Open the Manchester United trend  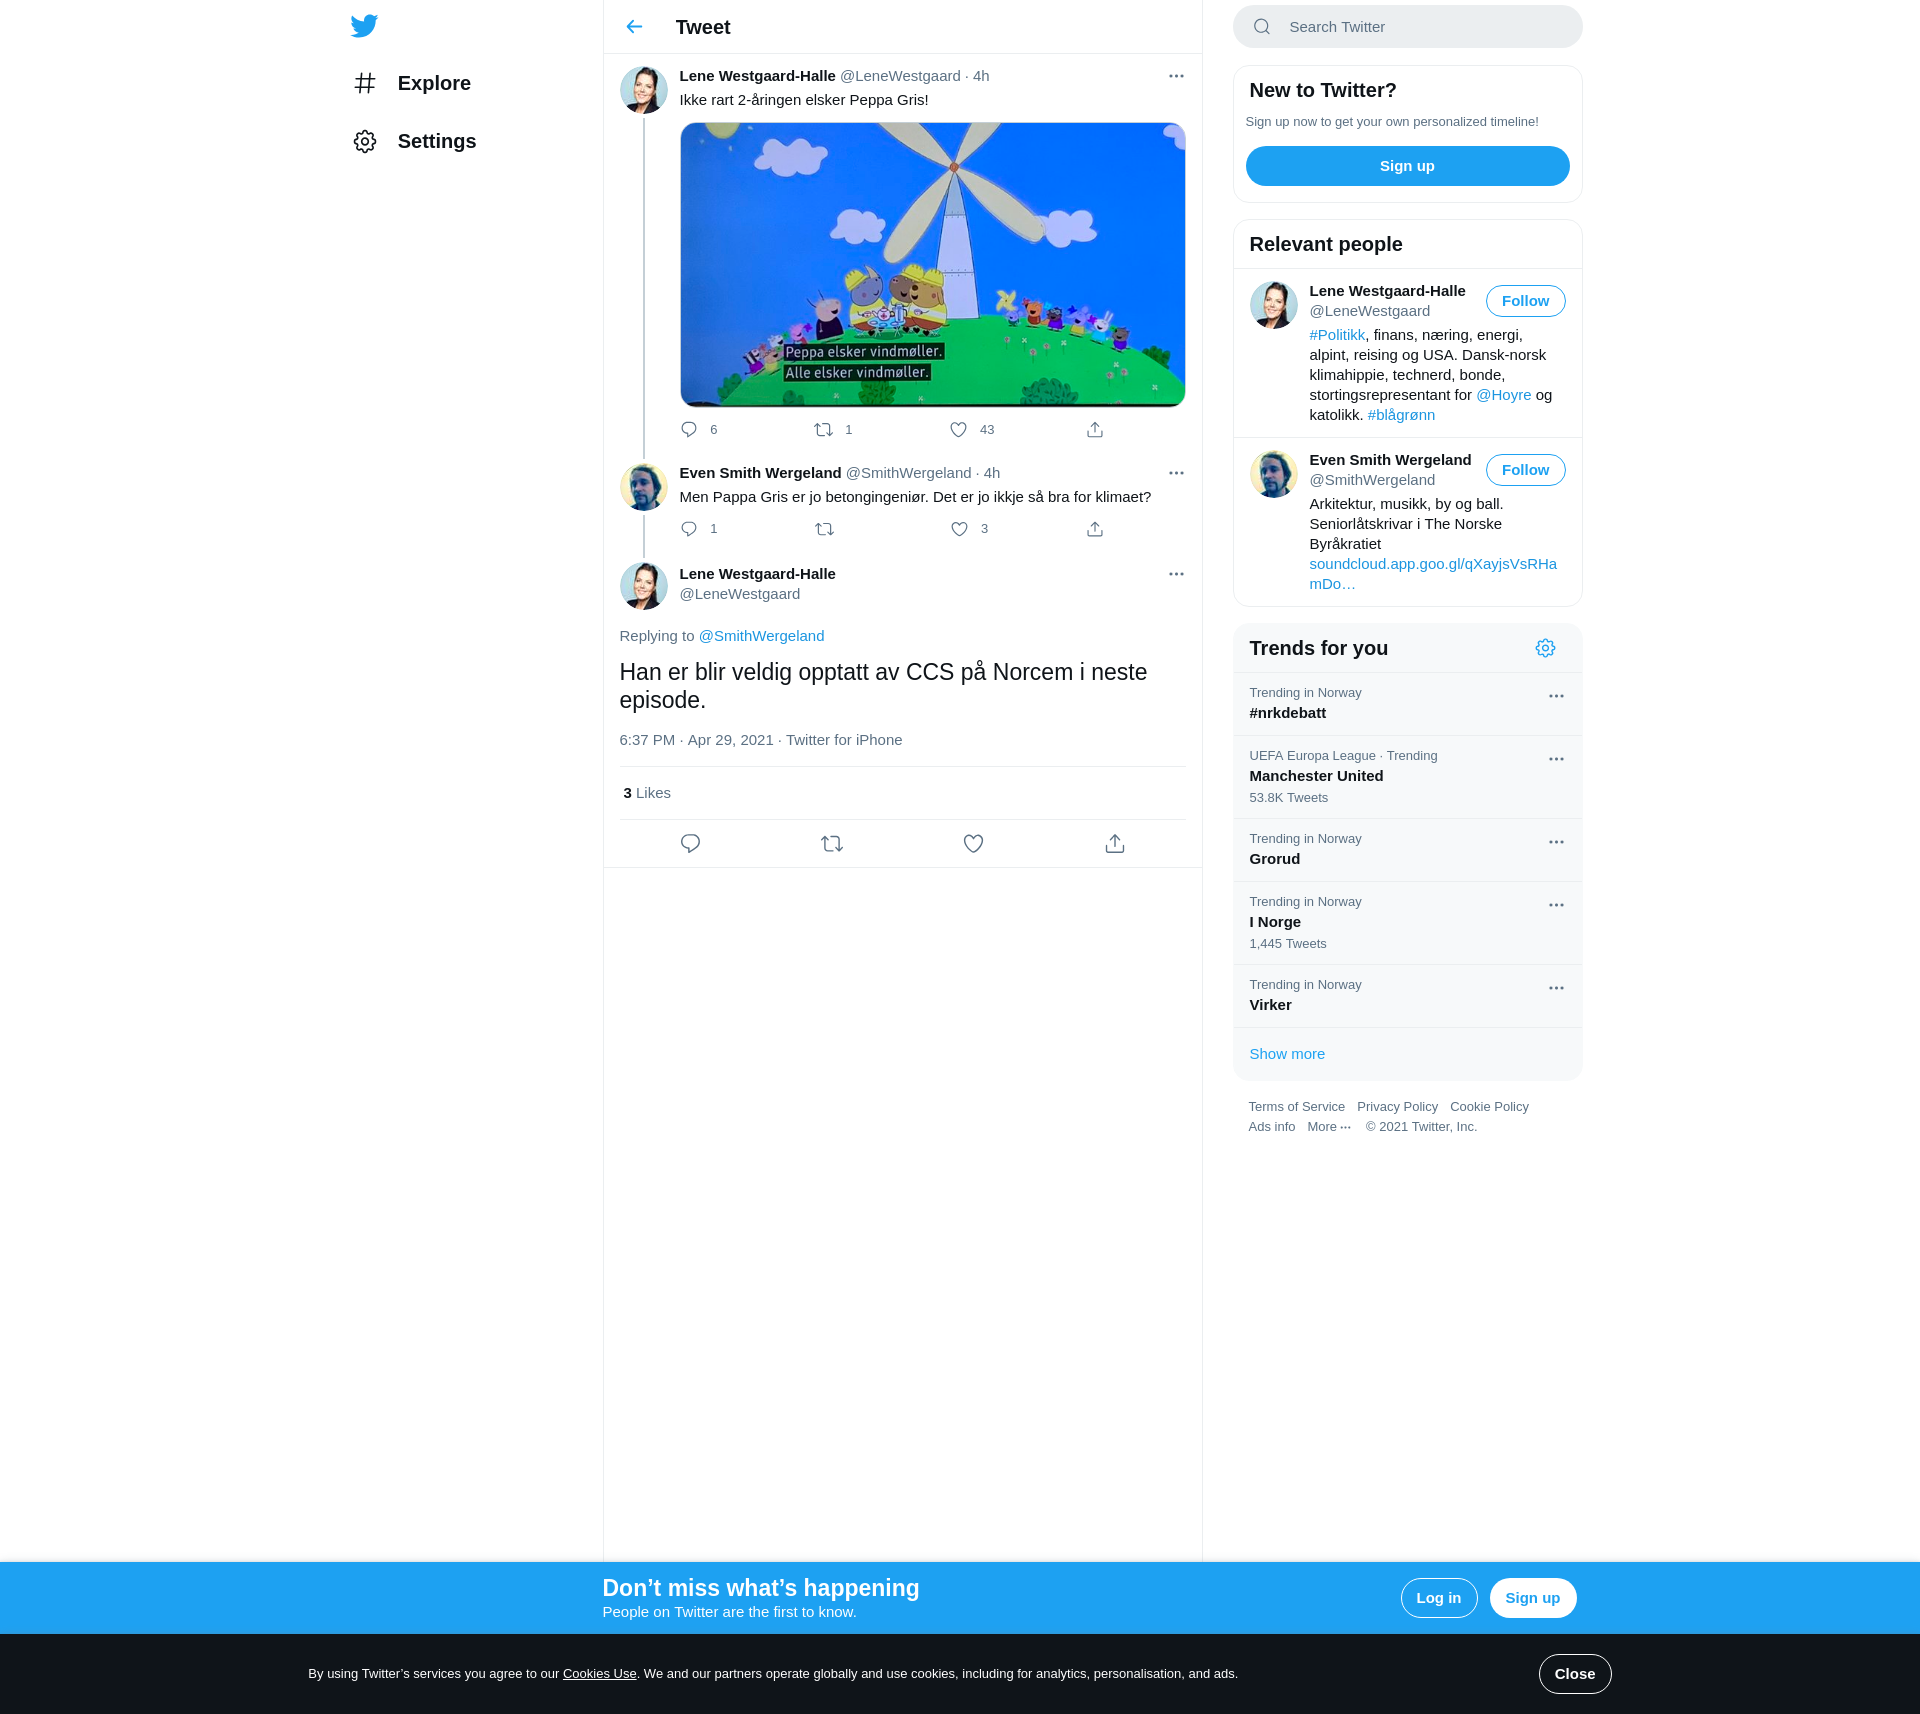(1407, 777)
